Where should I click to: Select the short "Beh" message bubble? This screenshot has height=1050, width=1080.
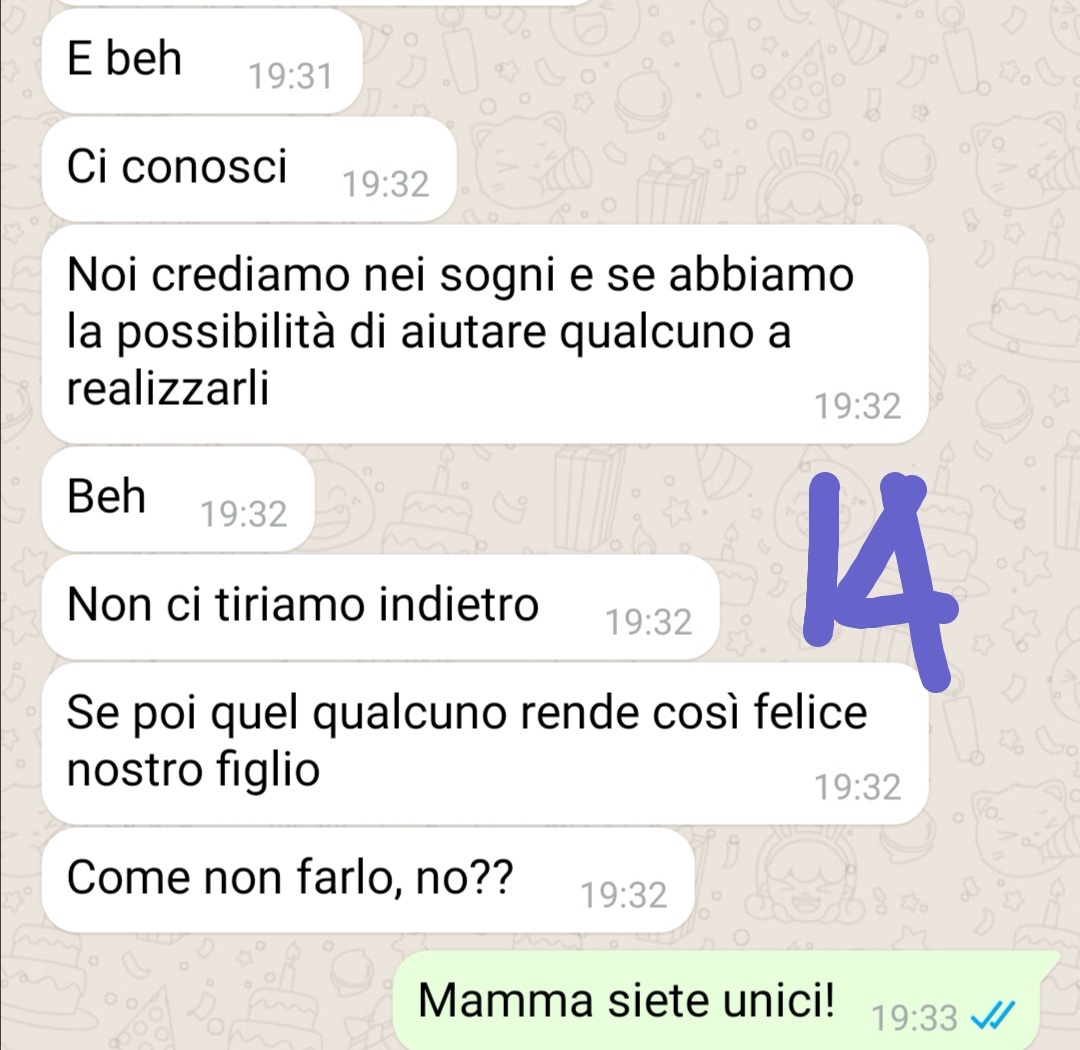[178, 498]
